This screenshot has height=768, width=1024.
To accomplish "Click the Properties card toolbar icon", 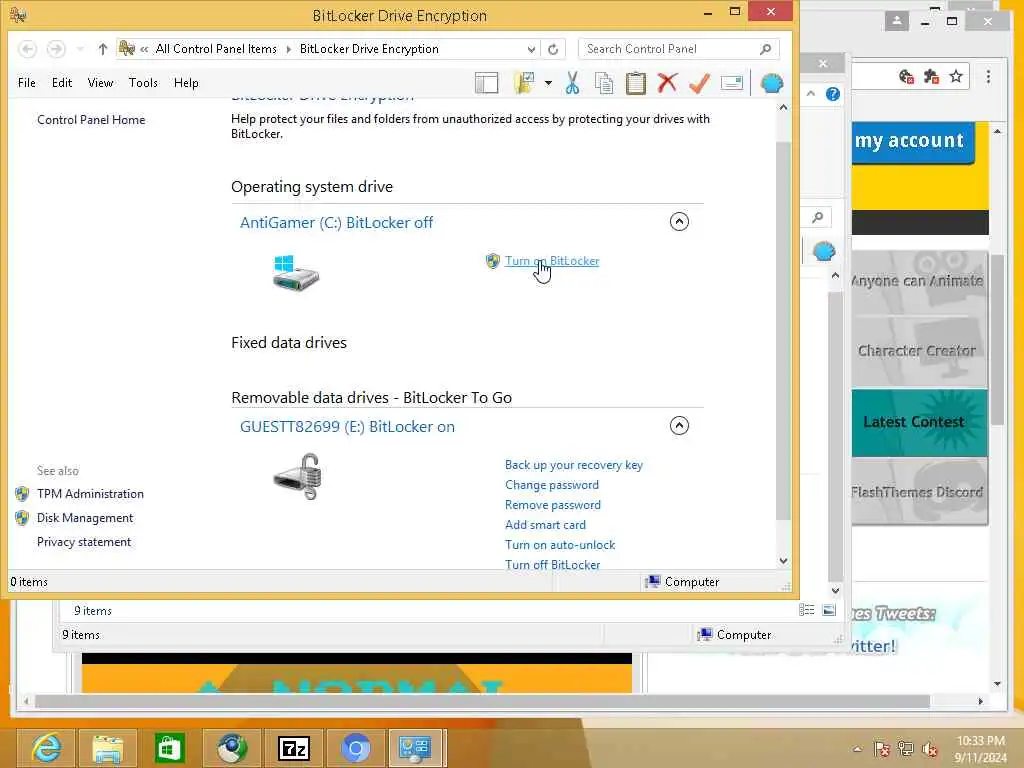I will [x=731, y=83].
